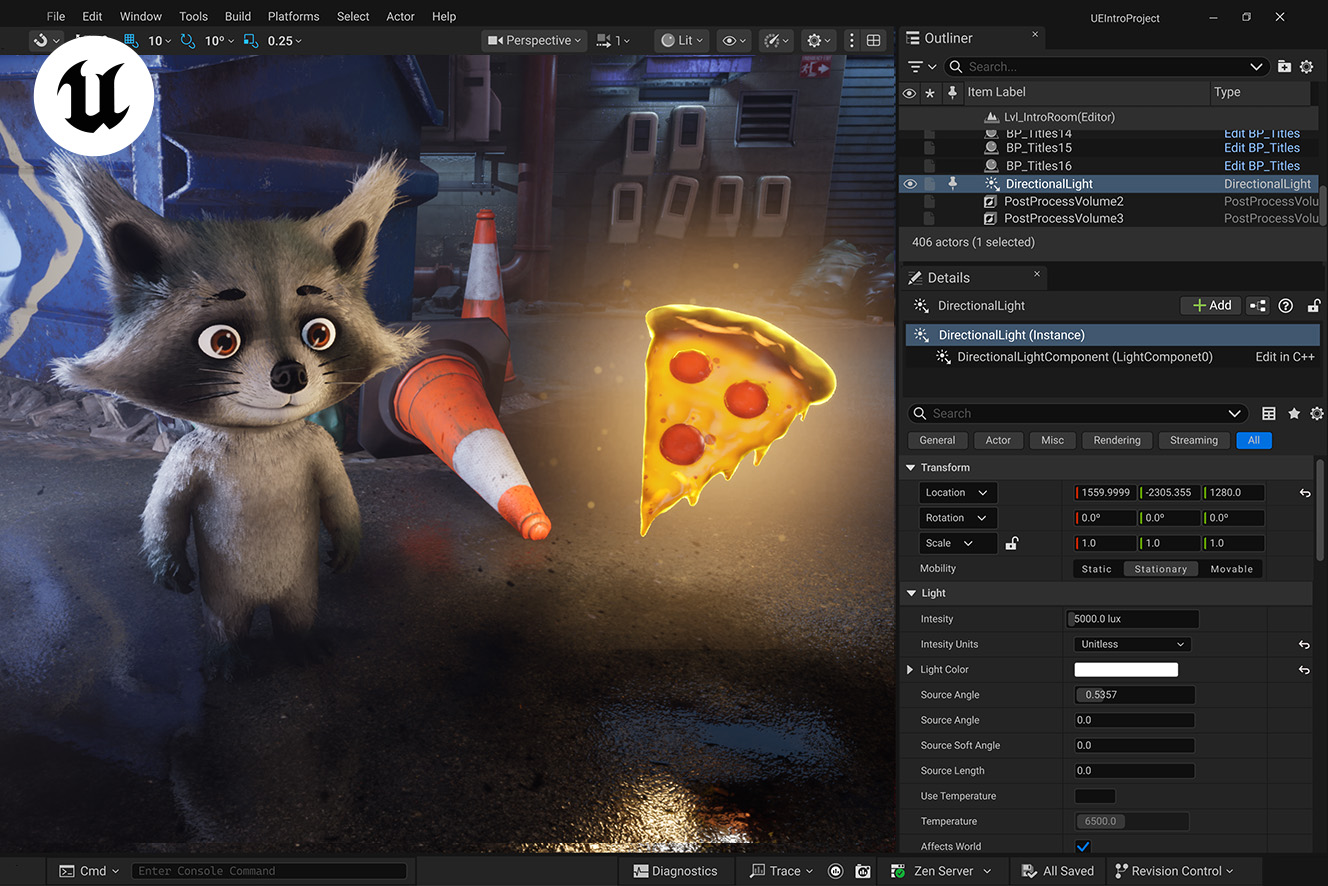The image size is (1328, 886).
Task: Add new folder in Outliner
Action: click(1284, 67)
